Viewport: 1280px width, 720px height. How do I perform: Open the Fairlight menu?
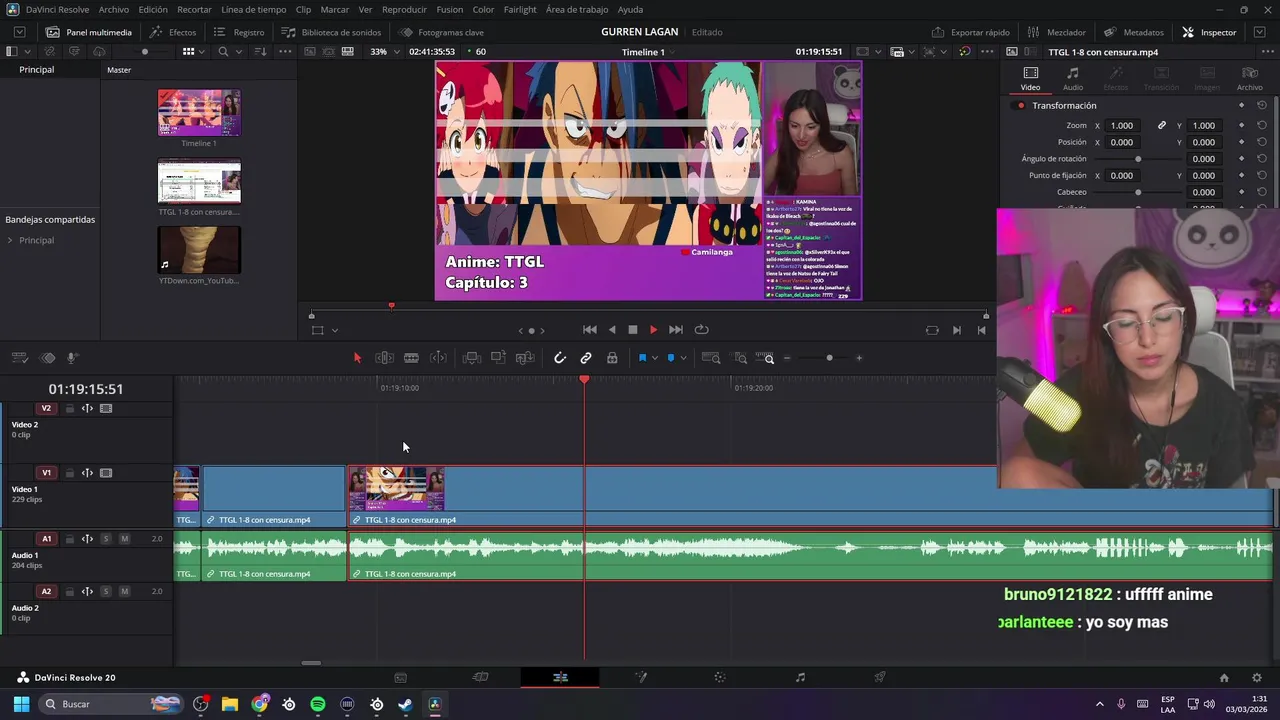pos(520,9)
